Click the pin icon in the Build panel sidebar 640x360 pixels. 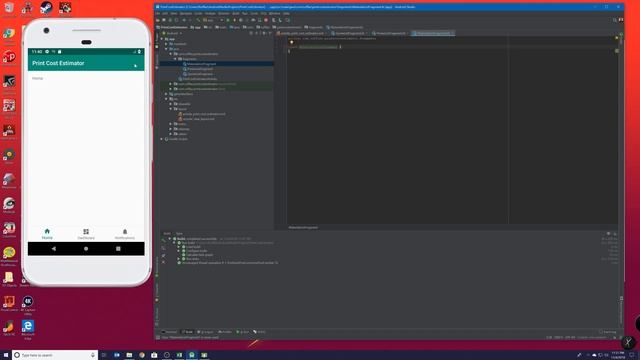pos(163,256)
